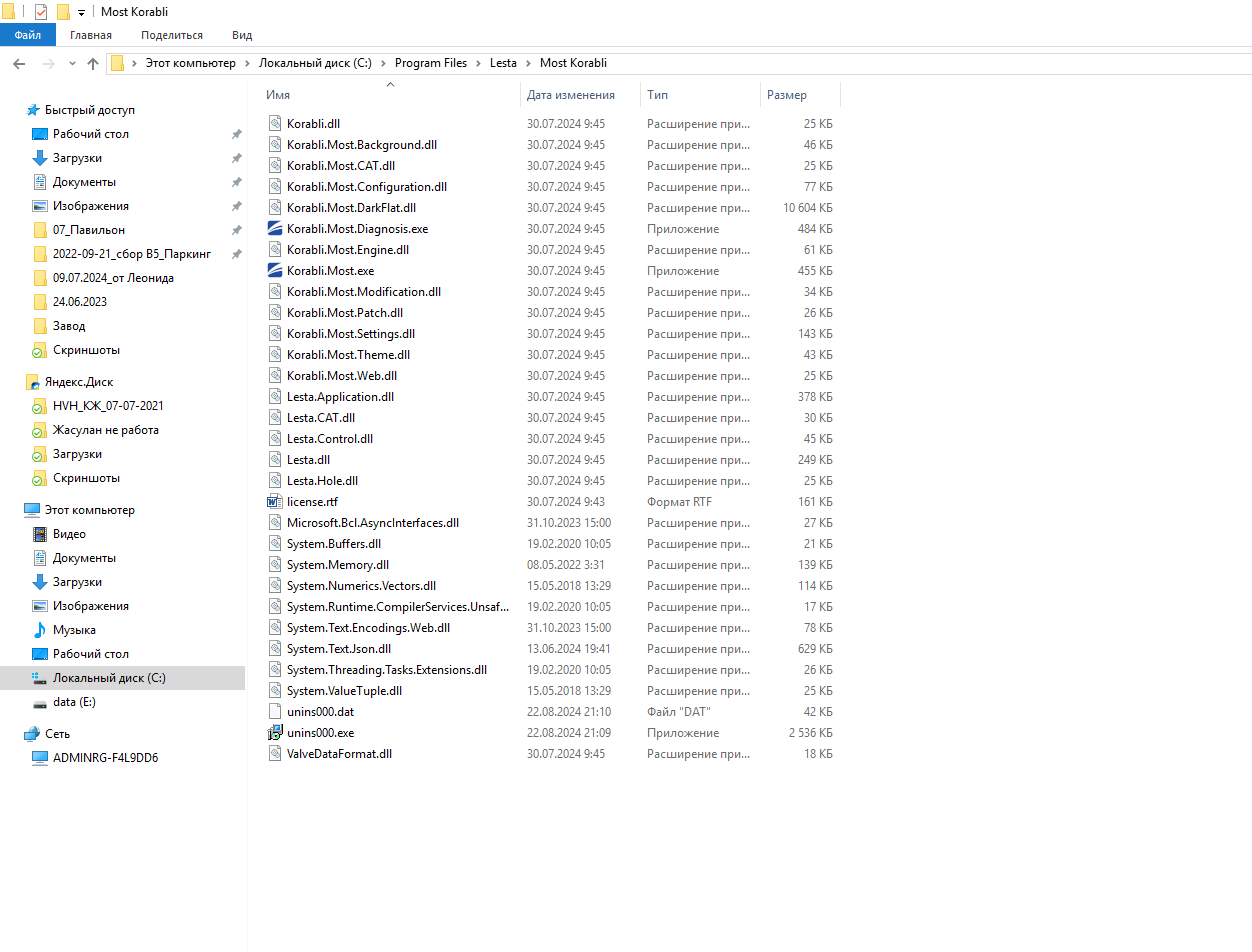
Task: Click the Музыка note icon
Action: [40, 630]
